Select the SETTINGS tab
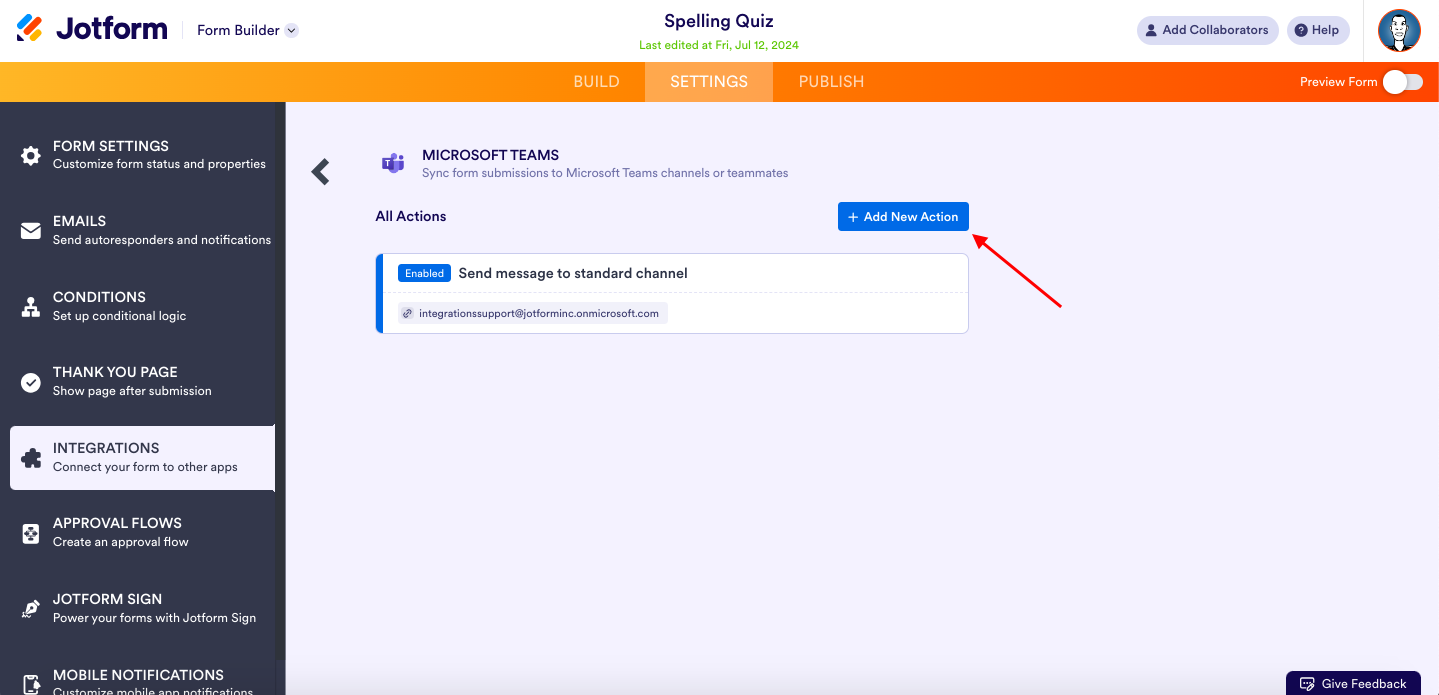Screen dimensions: 1439x695 (709, 82)
